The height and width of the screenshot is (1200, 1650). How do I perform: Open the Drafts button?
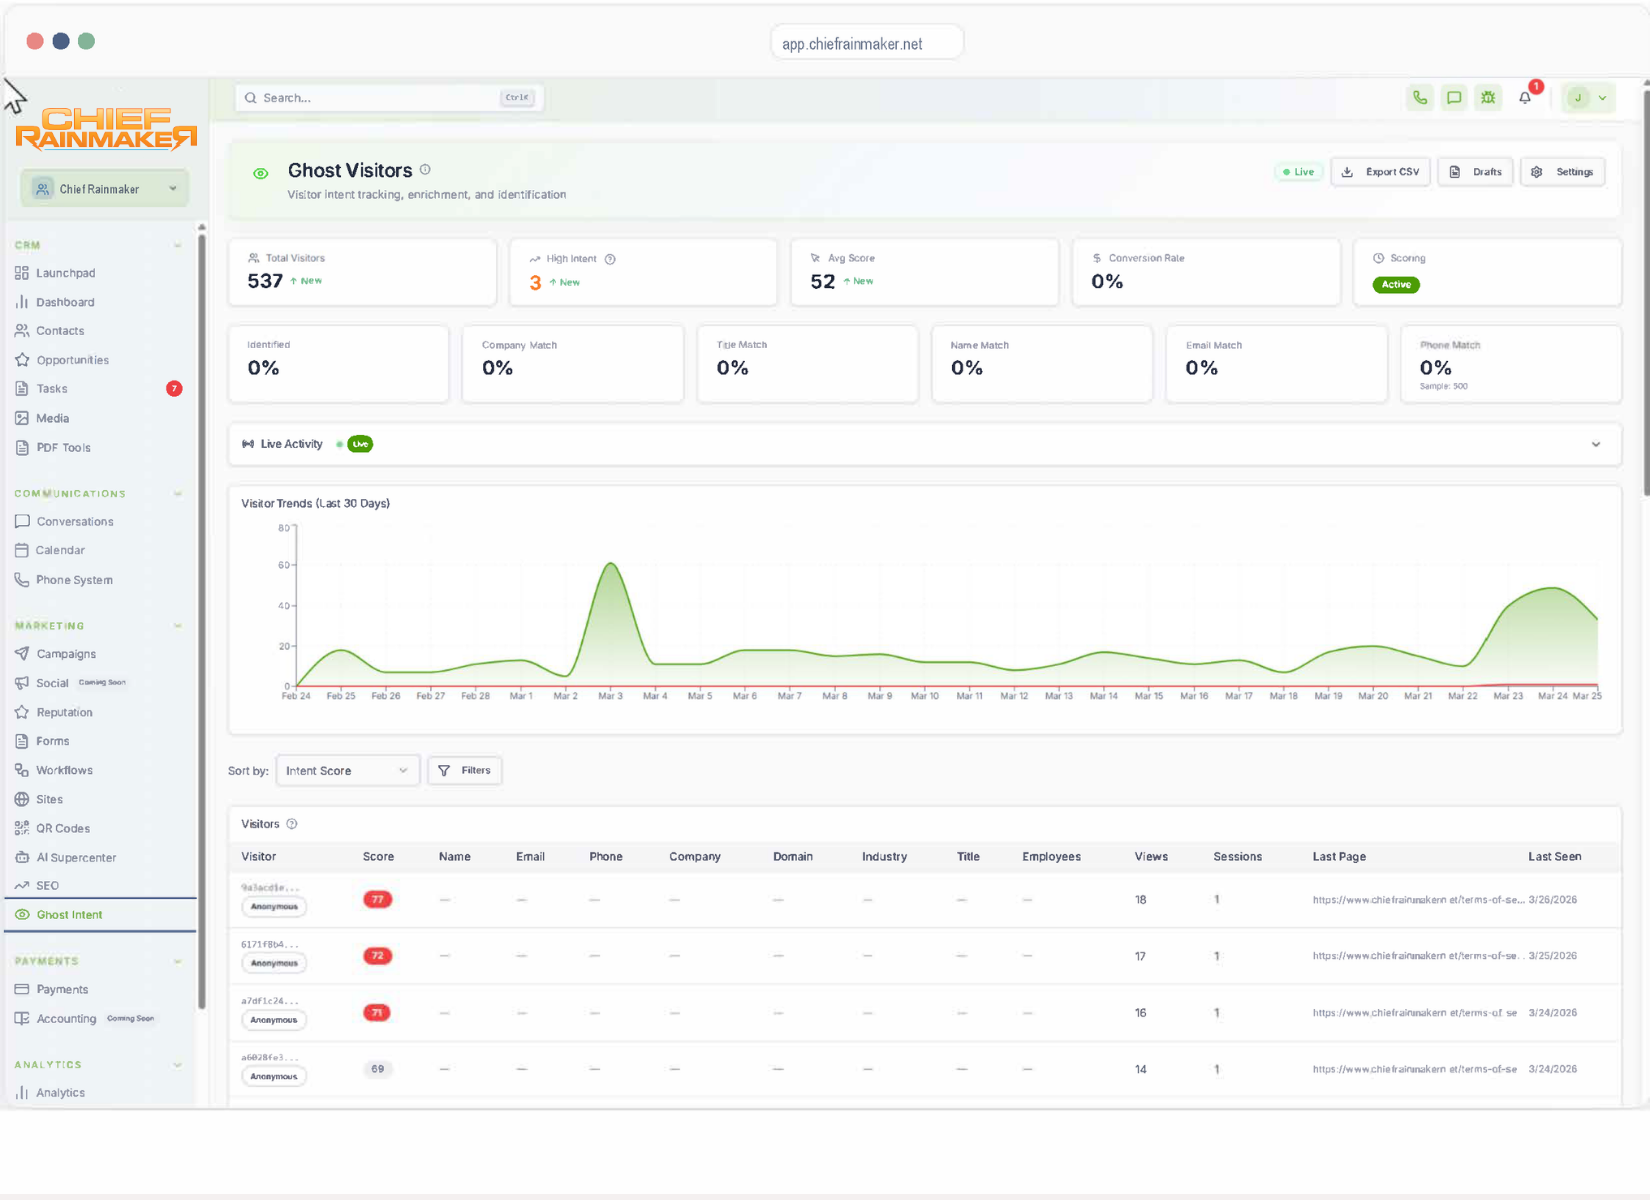(x=1475, y=172)
